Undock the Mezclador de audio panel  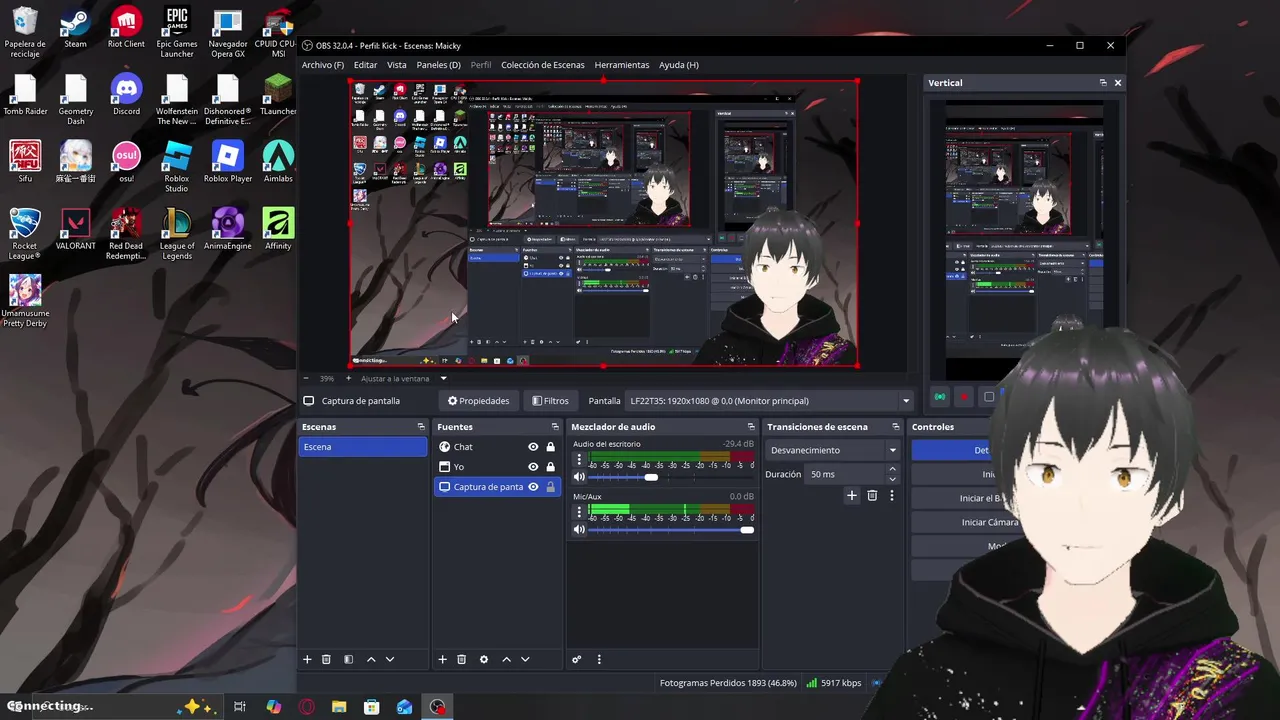[751, 427]
